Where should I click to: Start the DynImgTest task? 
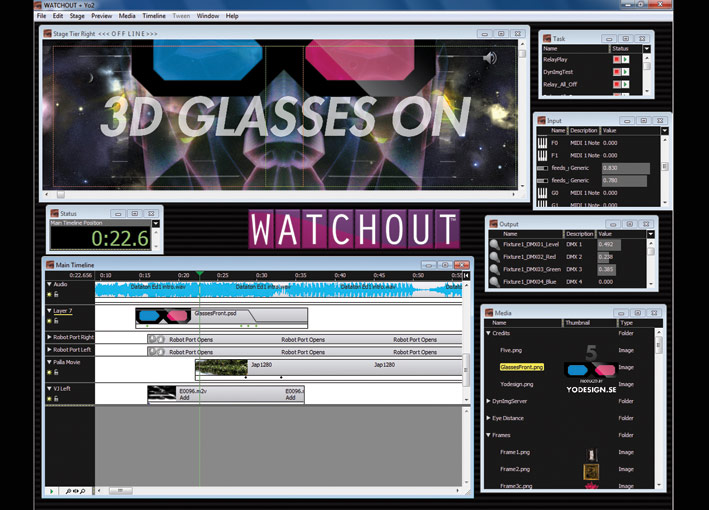pos(625,72)
